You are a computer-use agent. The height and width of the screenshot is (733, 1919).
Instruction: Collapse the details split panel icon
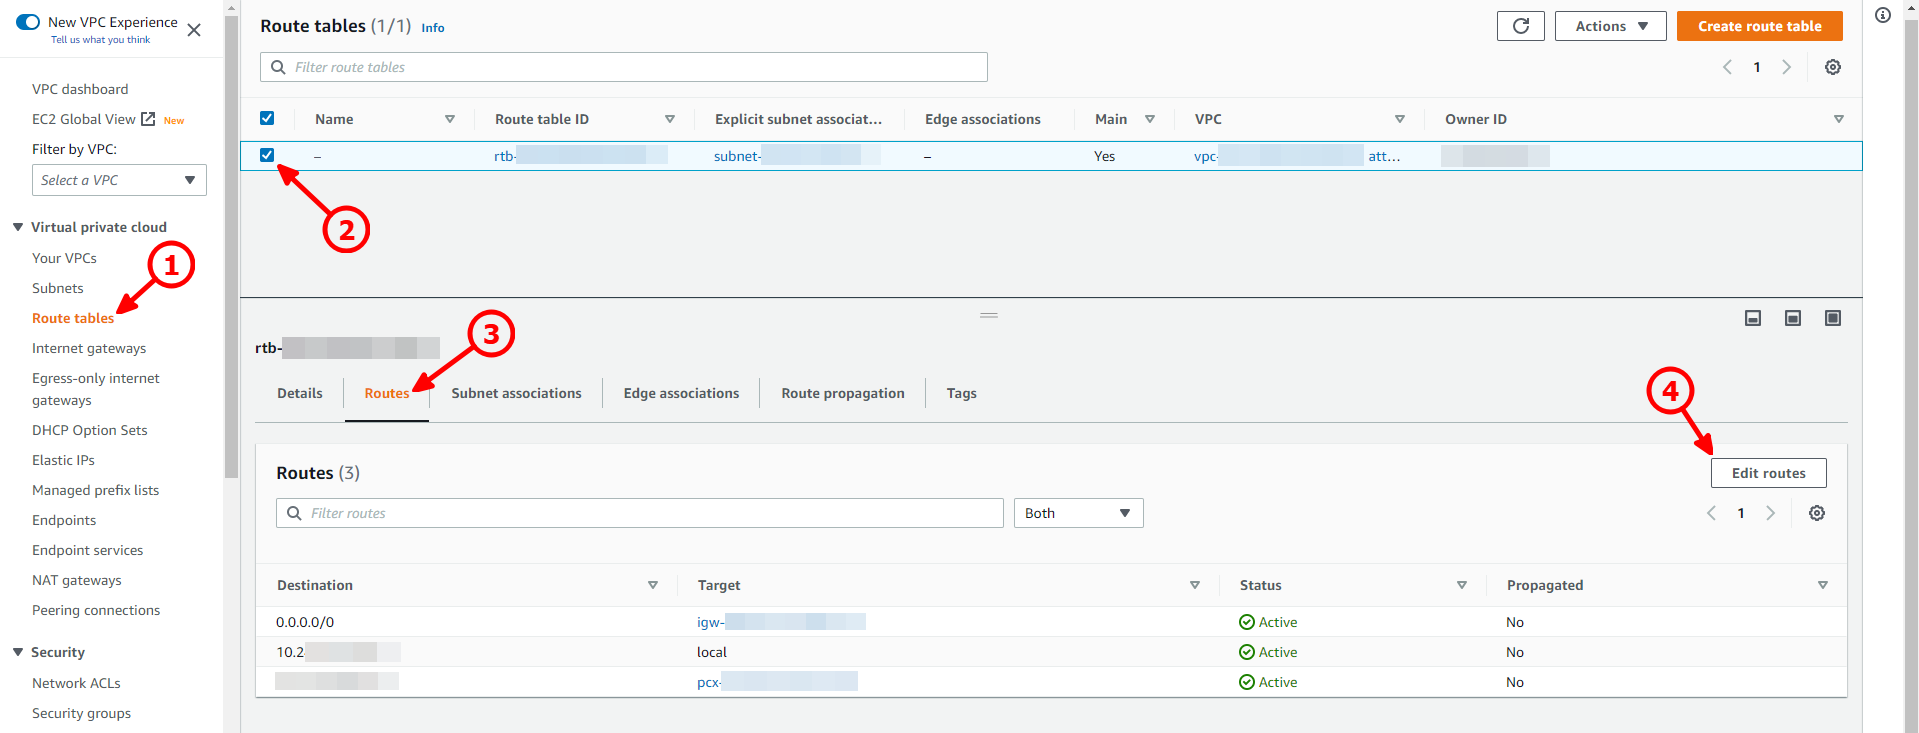1752,318
